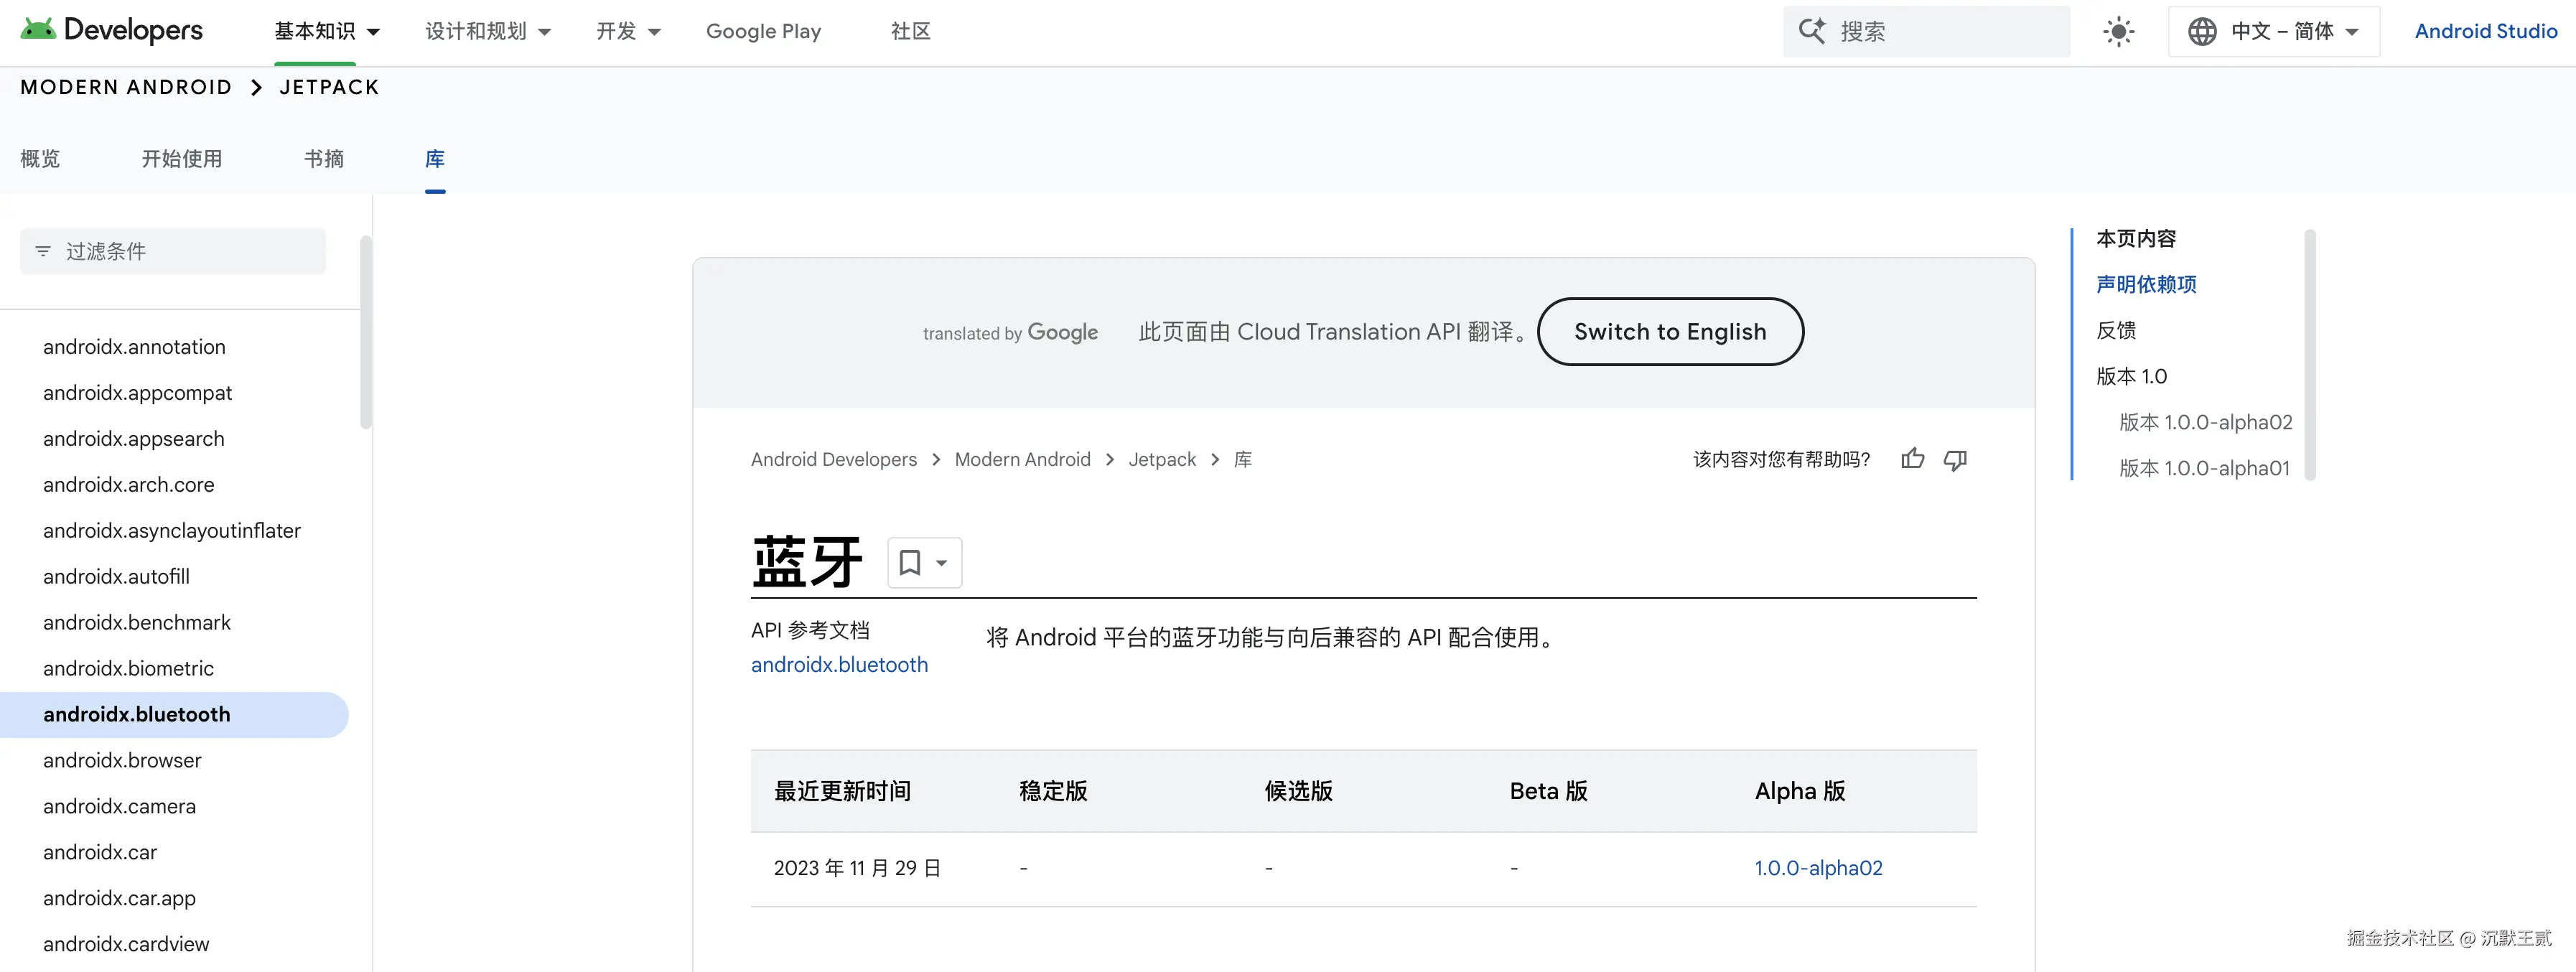Viewport: 2576px width, 972px height.
Task: Jump to 声明依赖项 section
Action: pos(2146,285)
